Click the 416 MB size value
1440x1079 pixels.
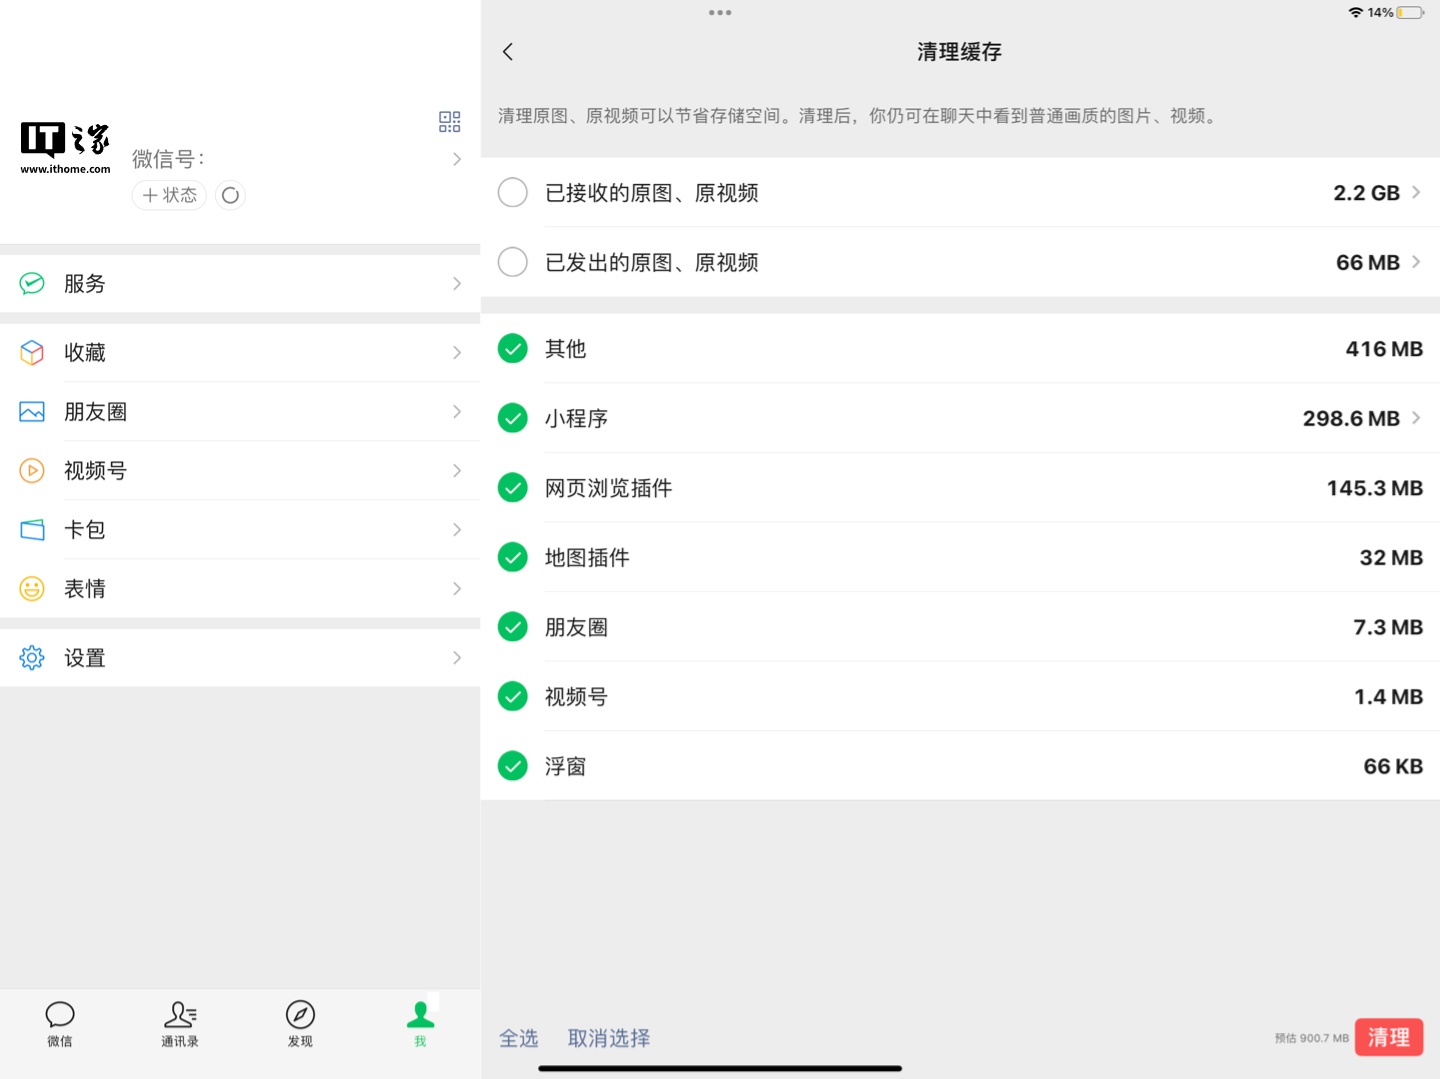(x=1384, y=349)
